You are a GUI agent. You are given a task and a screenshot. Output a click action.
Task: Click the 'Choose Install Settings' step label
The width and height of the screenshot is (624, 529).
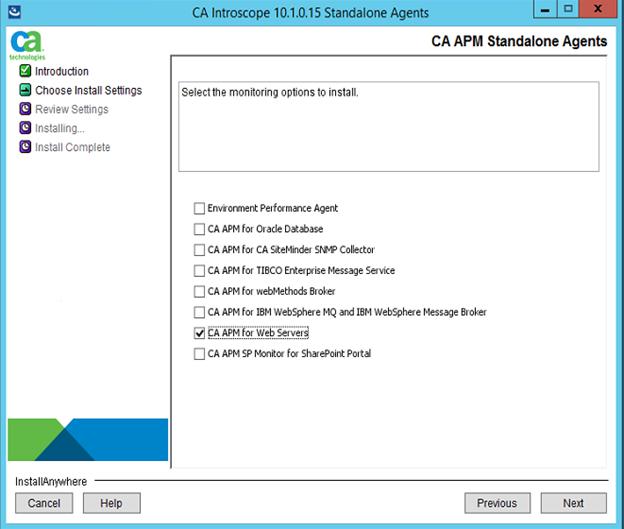88,90
